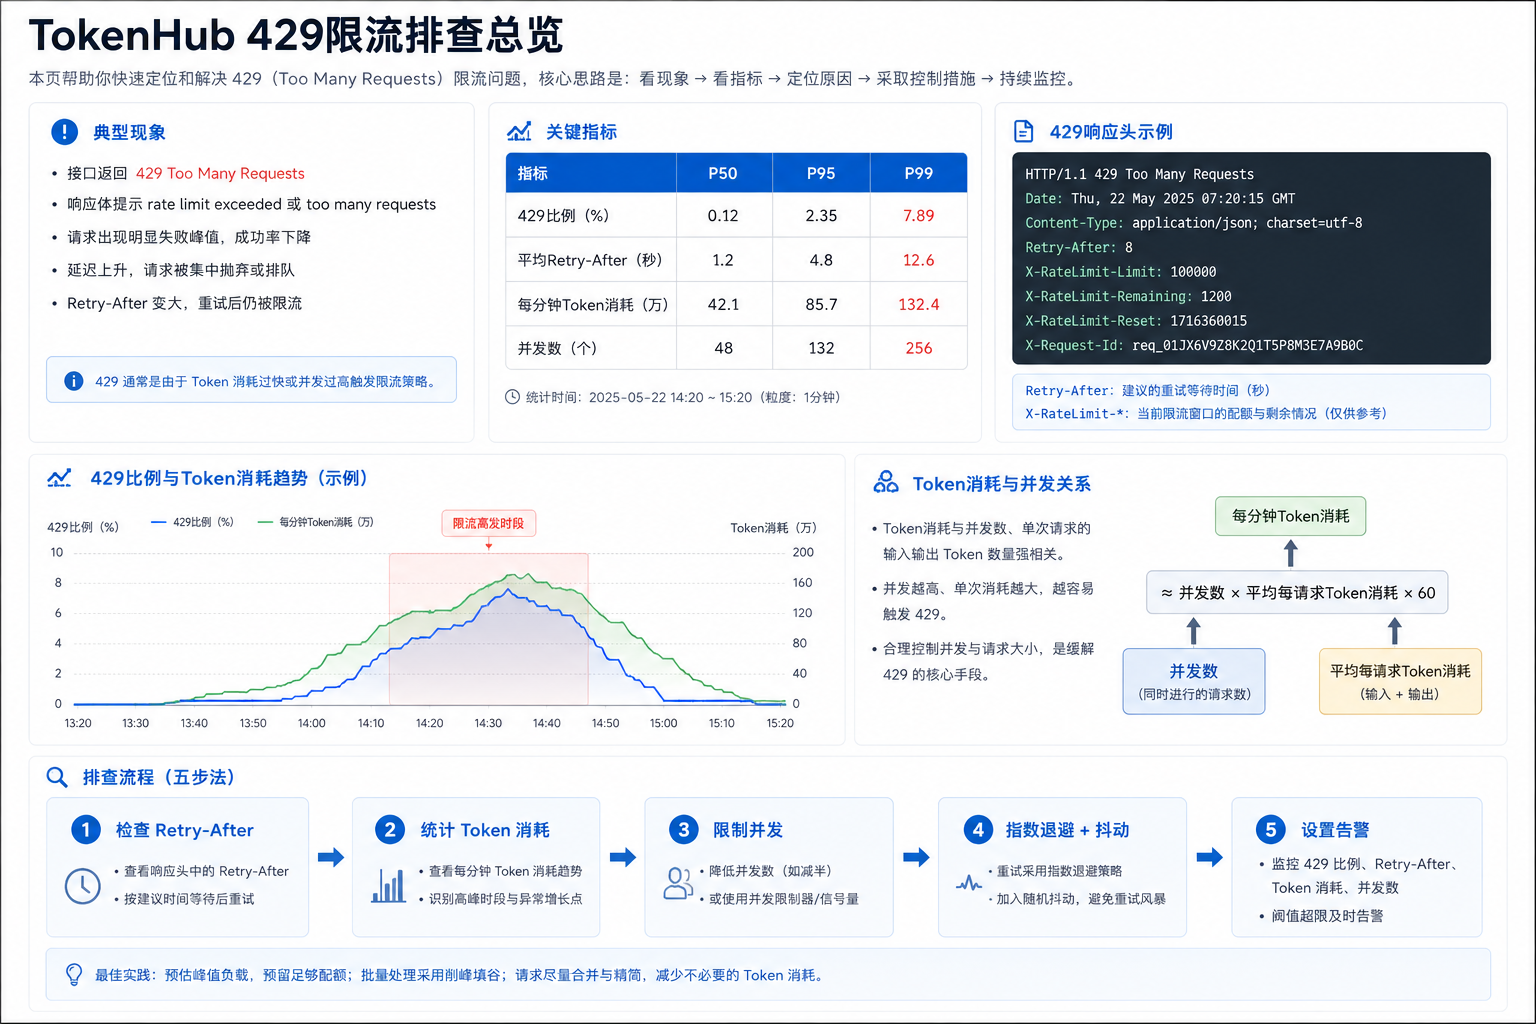1536x1024 pixels.
Task: Click the green 每分钟Token消耗 (万) legend entry
Action: 316,522
